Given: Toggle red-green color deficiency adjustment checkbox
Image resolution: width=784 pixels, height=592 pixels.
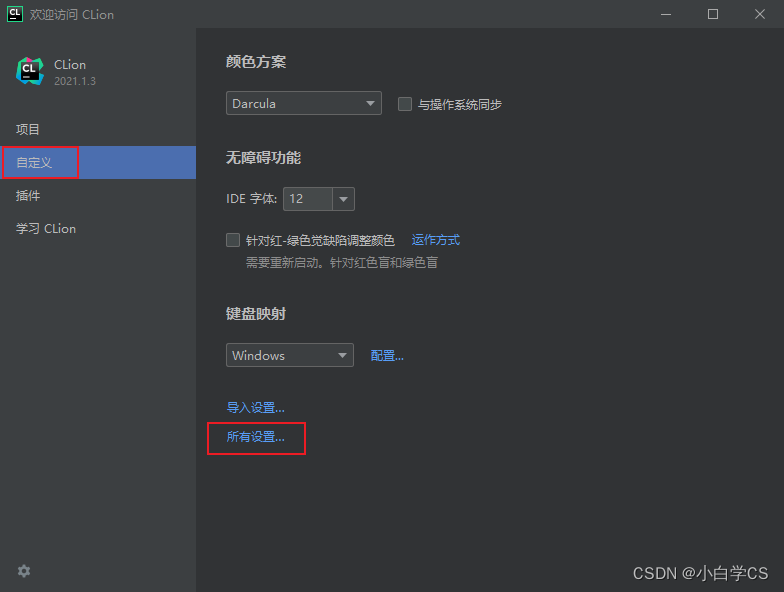Looking at the screenshot, I should pyautogui.click(x=233, y=240).
